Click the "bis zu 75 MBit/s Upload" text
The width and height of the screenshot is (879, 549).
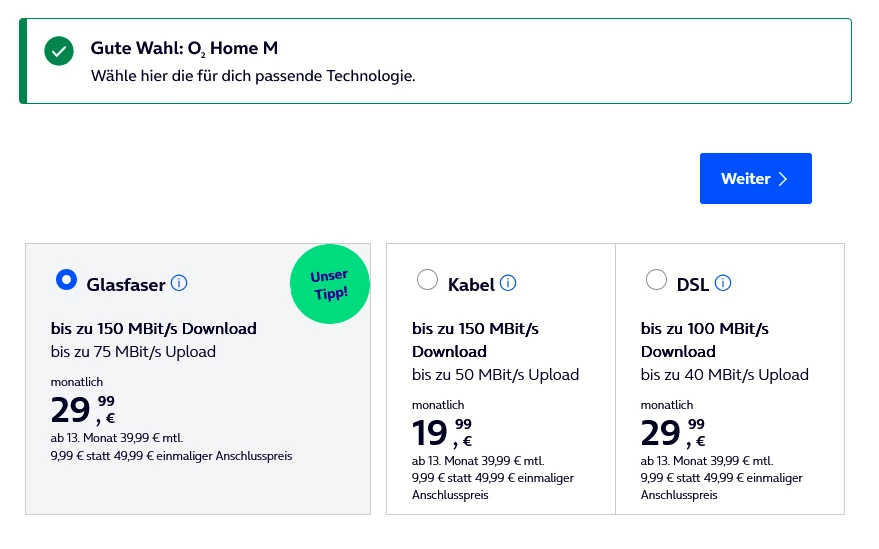(x=133, y=351)
